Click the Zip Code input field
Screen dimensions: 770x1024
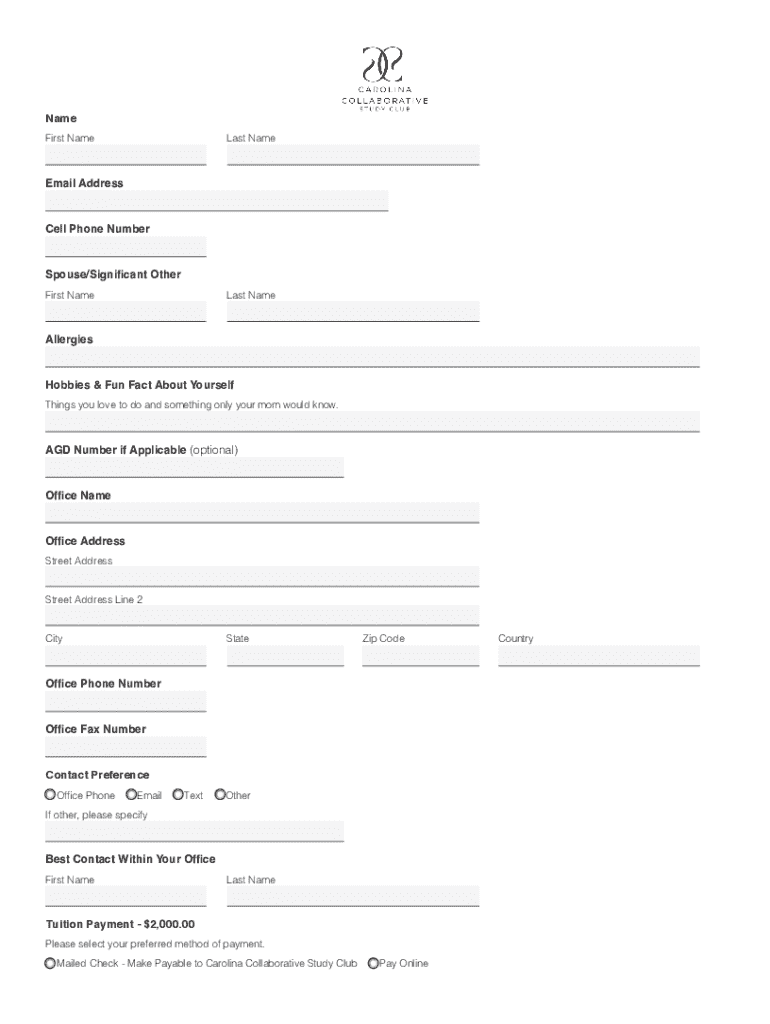click(421, 656)
